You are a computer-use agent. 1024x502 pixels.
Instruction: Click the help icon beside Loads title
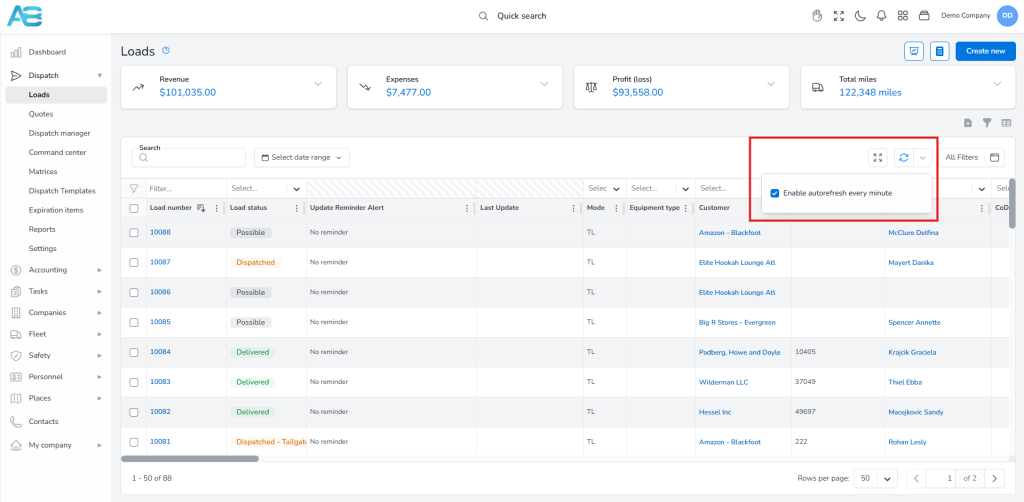click(x=166, y=50)
